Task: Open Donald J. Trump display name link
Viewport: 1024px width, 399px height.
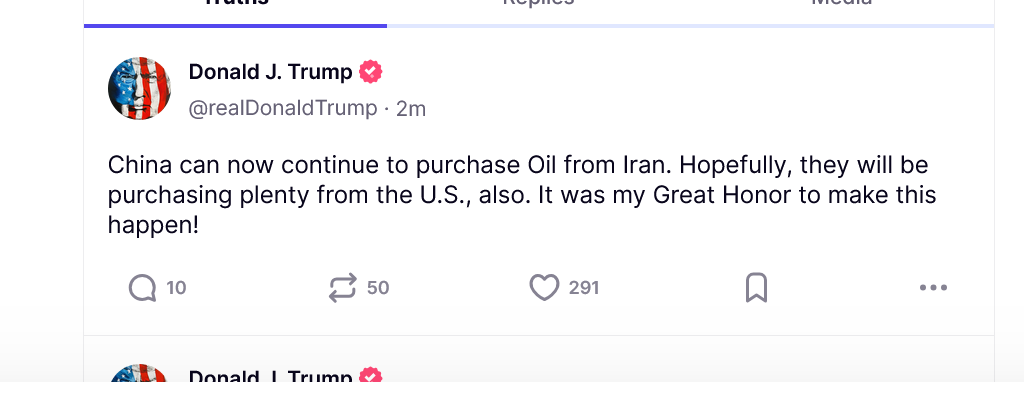Action: [x=270, y=72]
